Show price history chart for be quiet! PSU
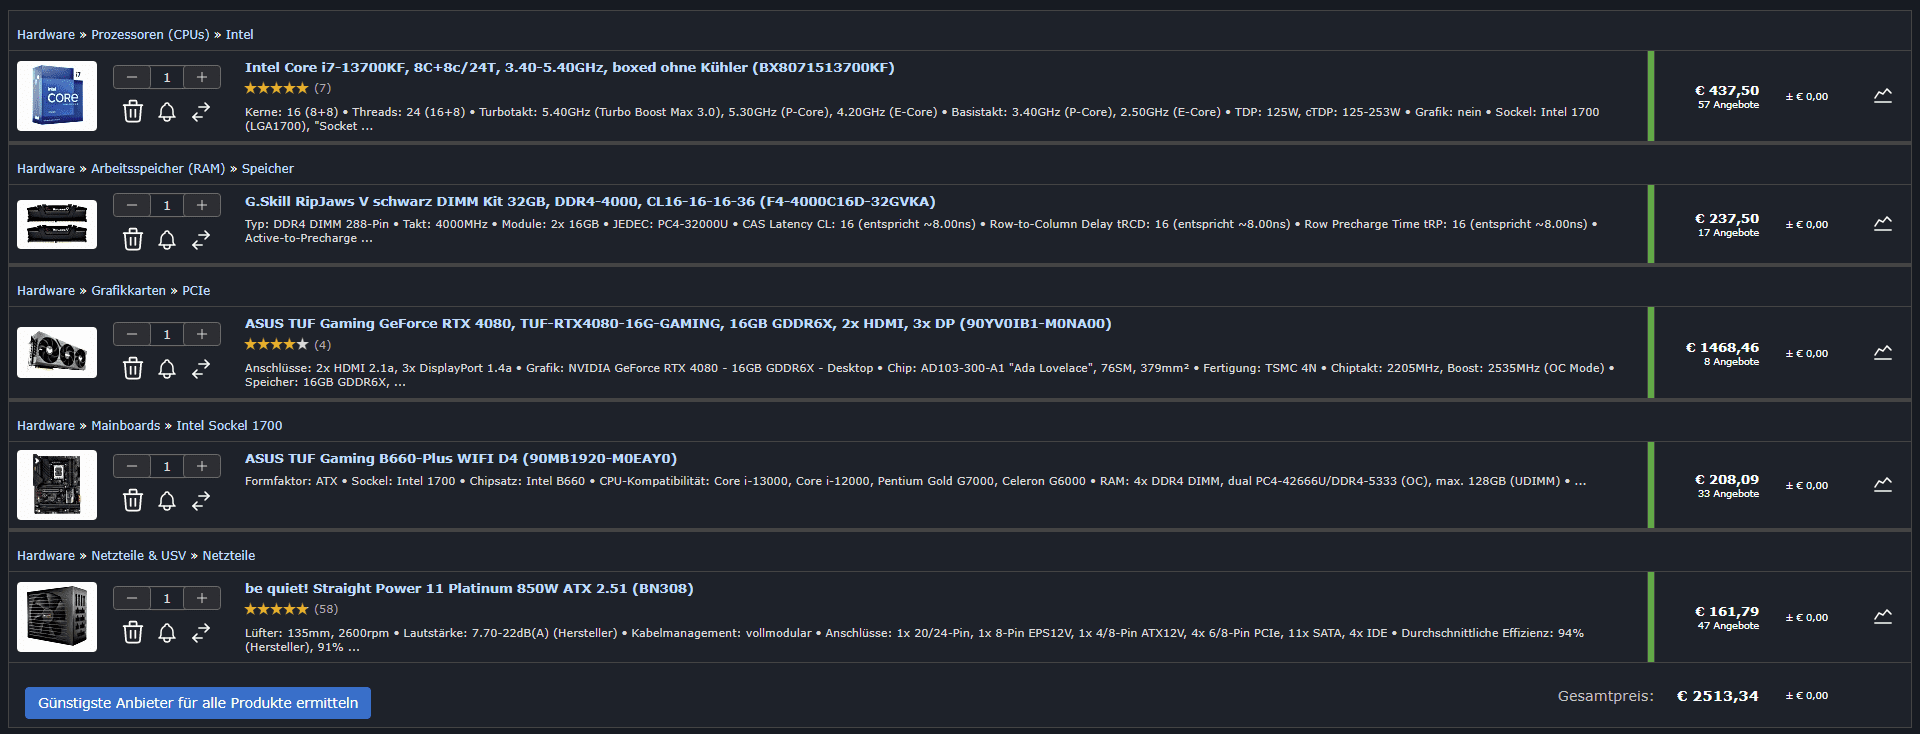The image size is (1920, 734). (1882, 617)
